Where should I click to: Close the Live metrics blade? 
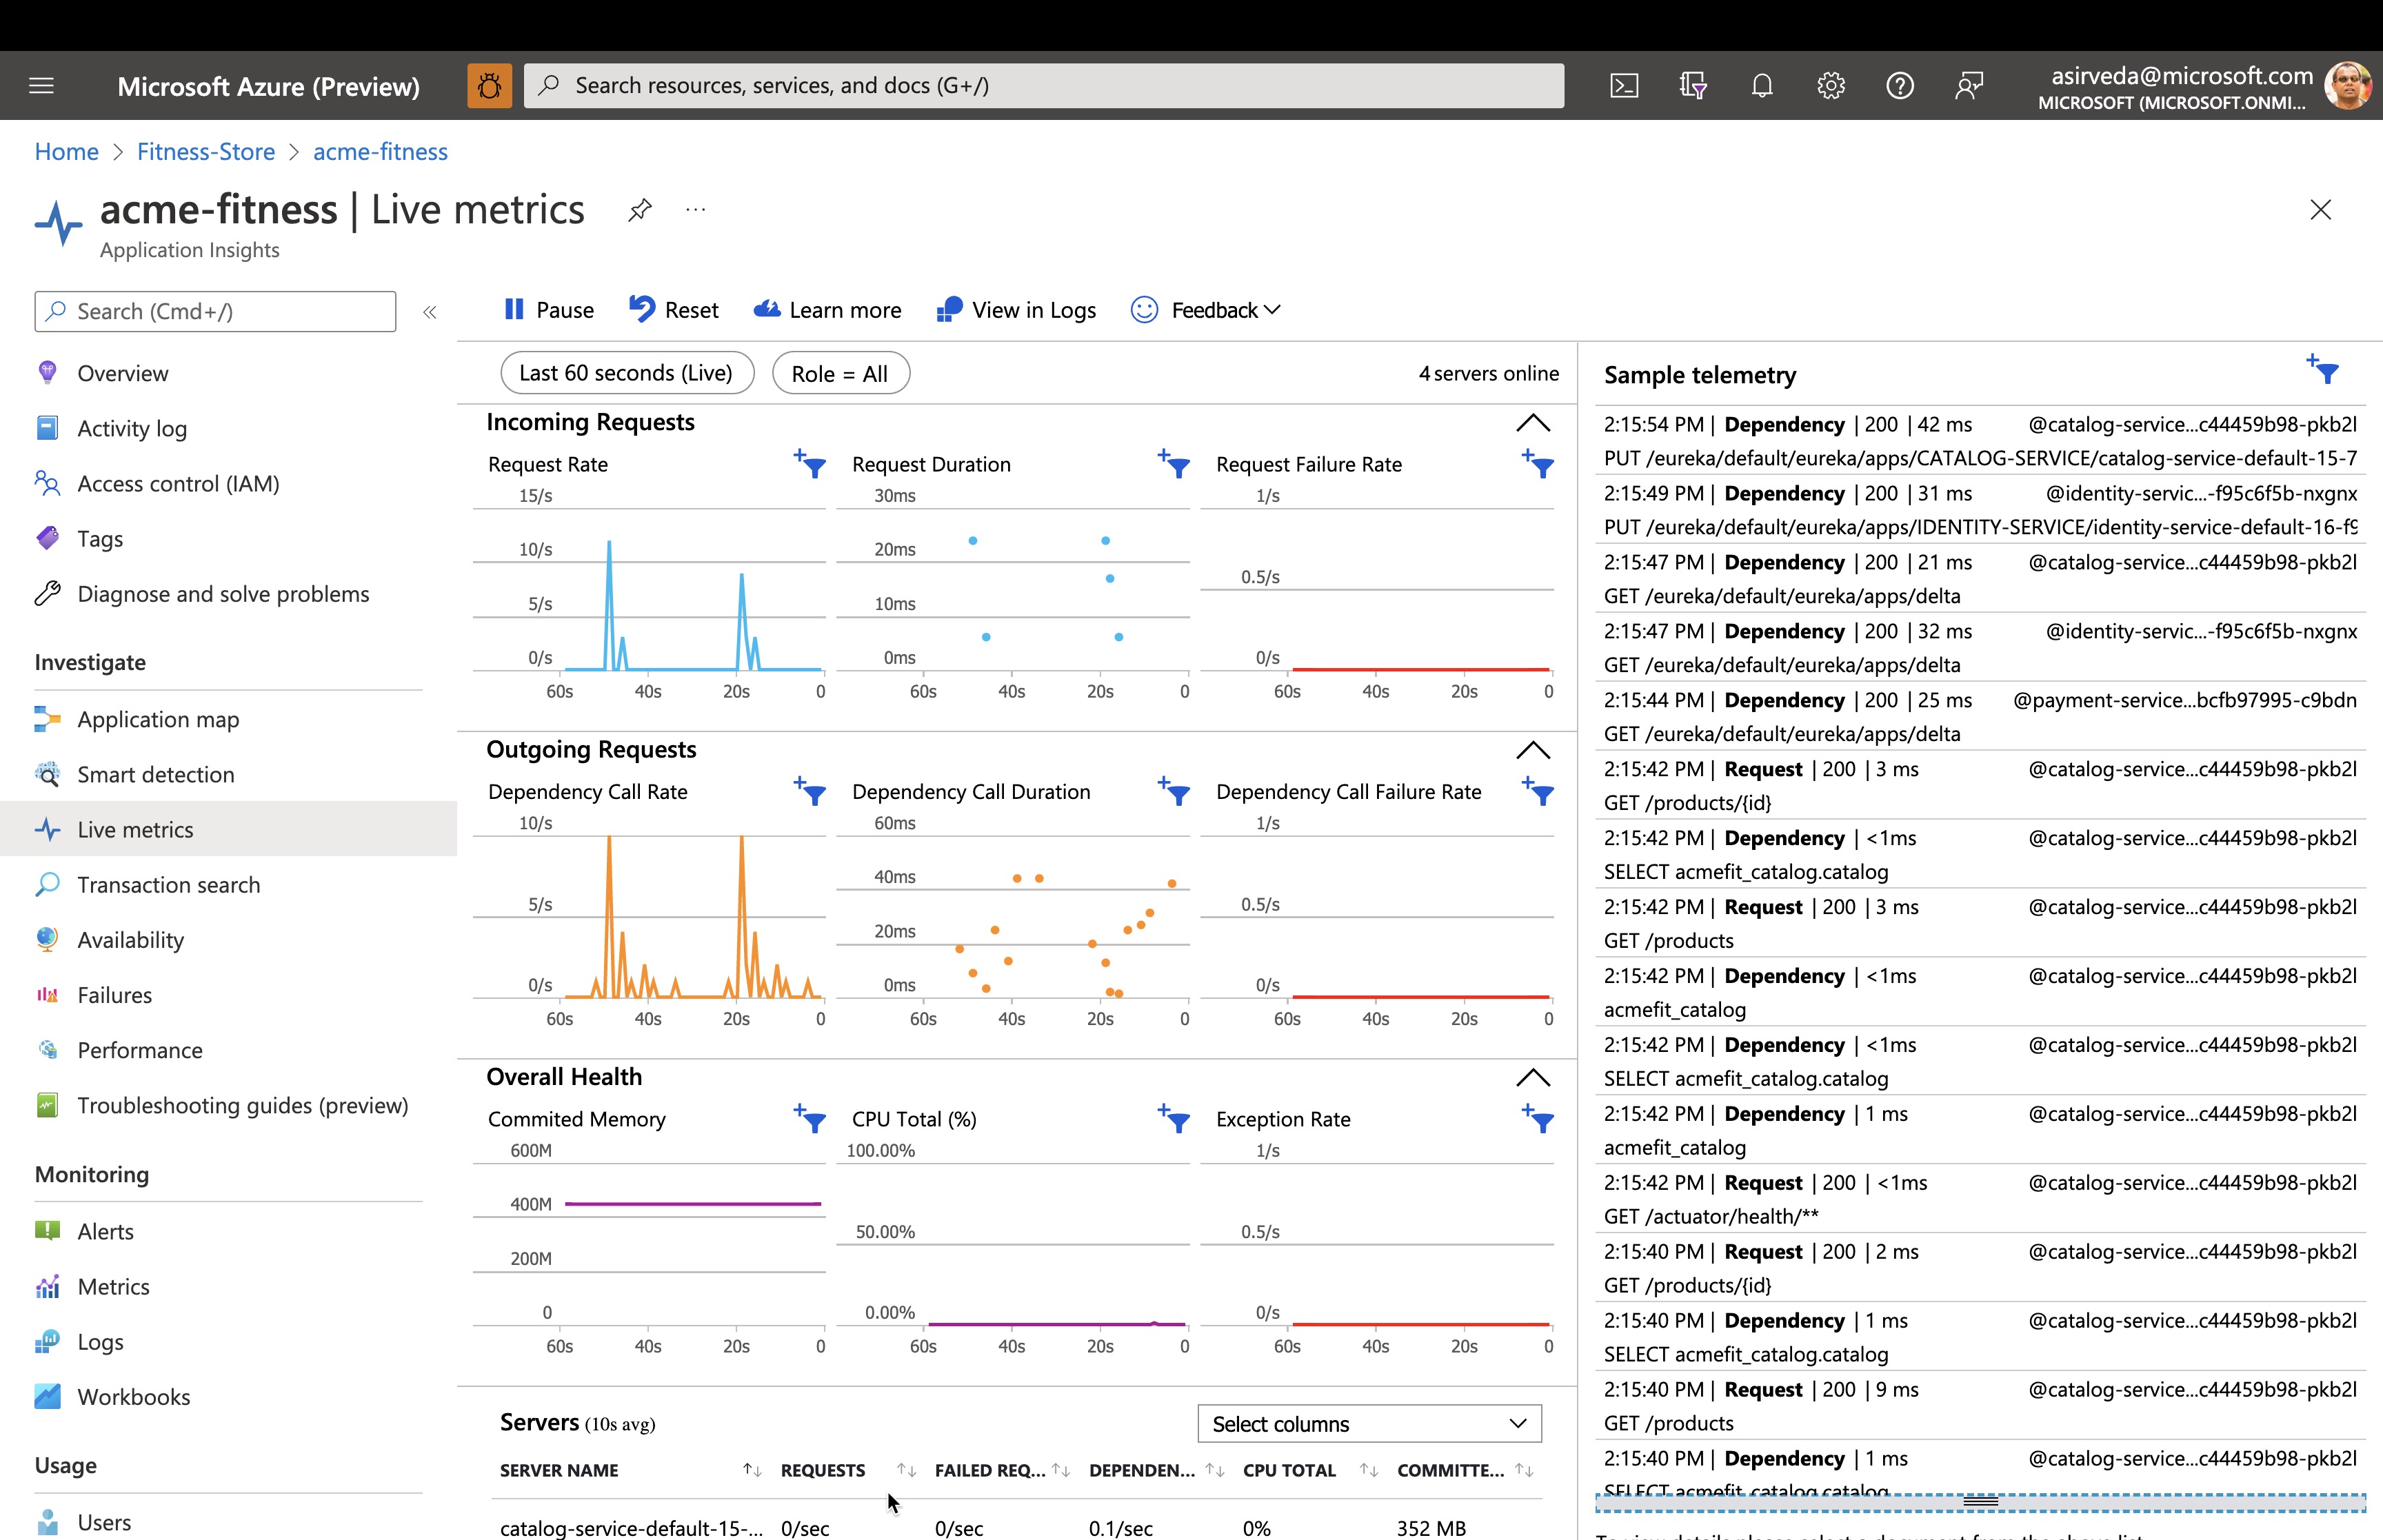pyautogui.click(x=2321, y=210)
